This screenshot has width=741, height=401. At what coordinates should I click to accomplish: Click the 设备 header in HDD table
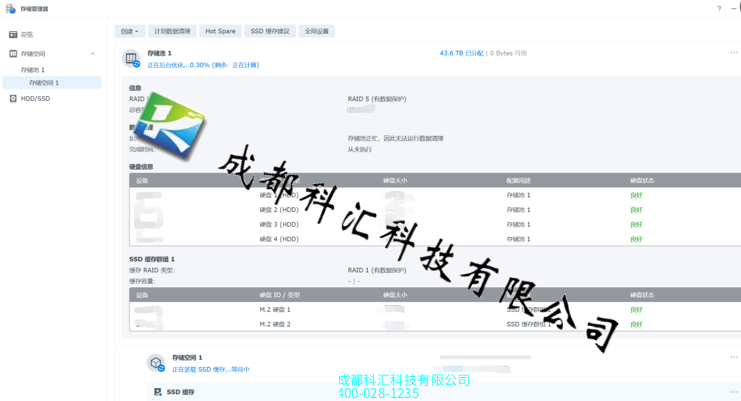tap(142, 180)
